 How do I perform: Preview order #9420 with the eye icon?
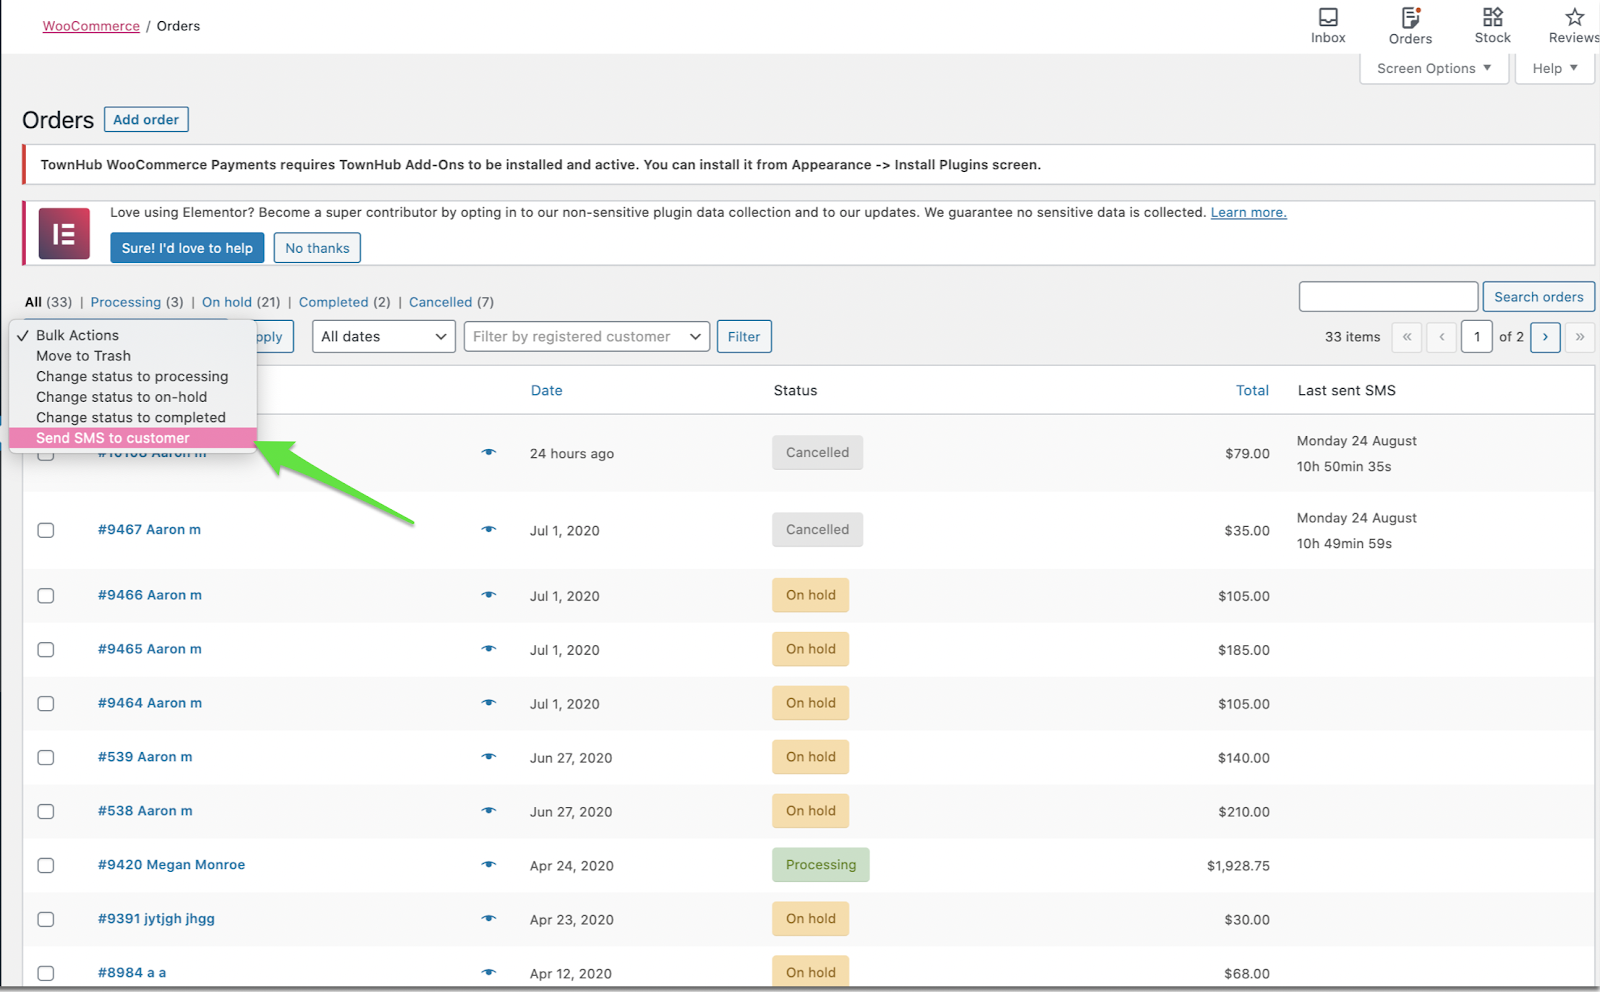pos(489,865)
